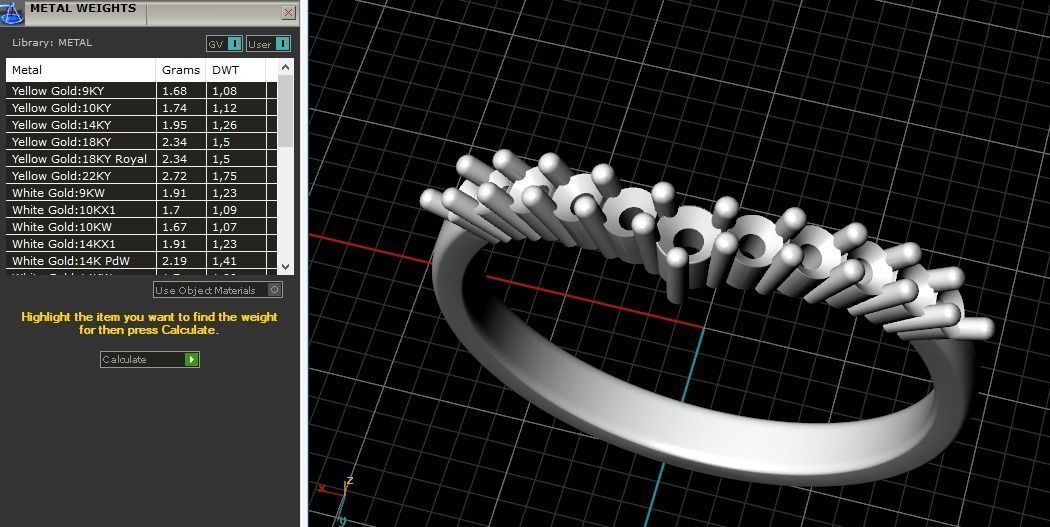Toggle the GV library switch

(224, 44)
